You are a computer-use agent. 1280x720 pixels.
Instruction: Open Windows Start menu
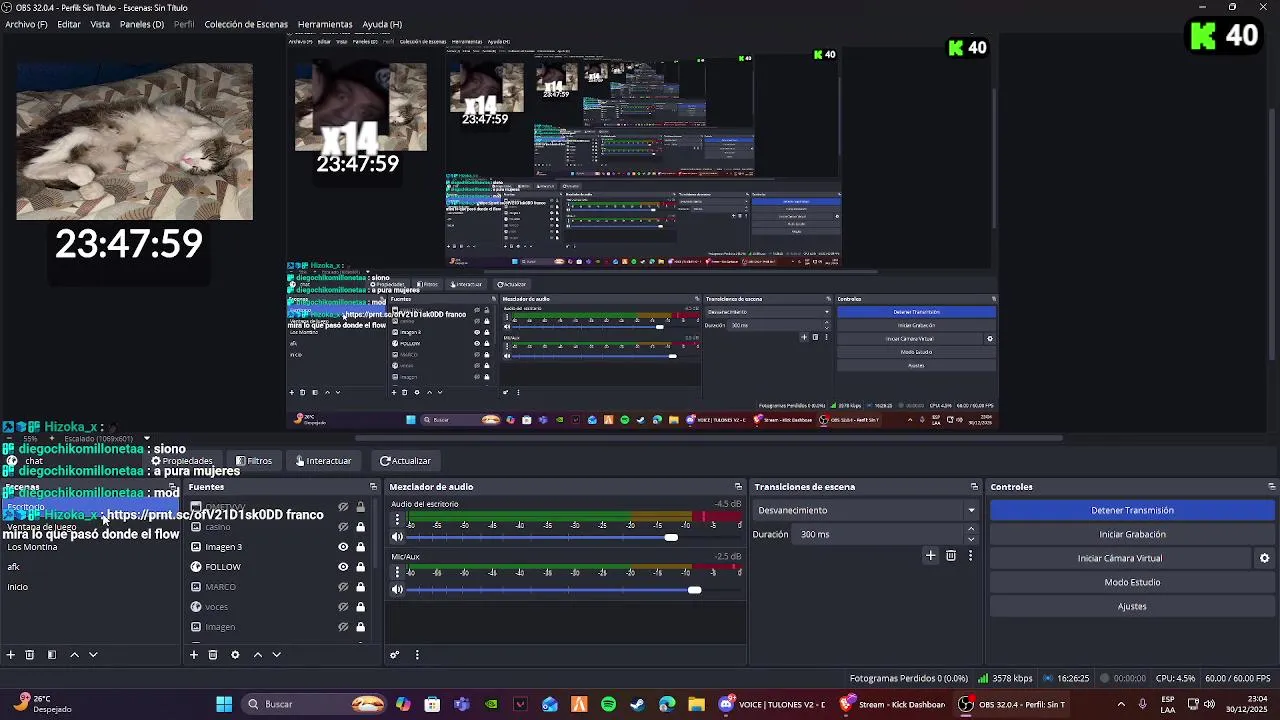pyautogui.click(x=224, y=704)
